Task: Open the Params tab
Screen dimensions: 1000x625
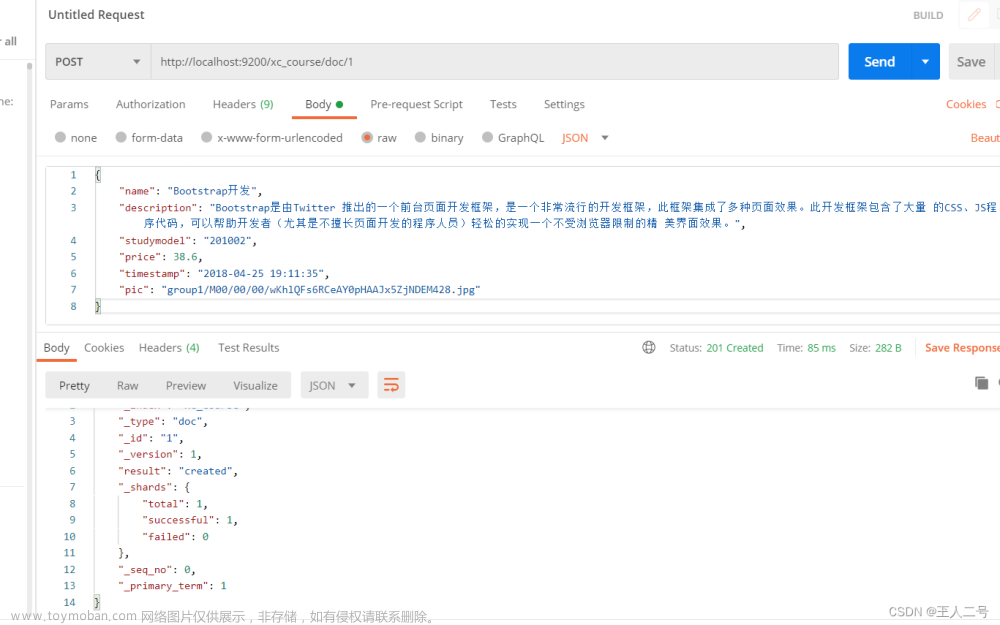Action: click(70, 104)
